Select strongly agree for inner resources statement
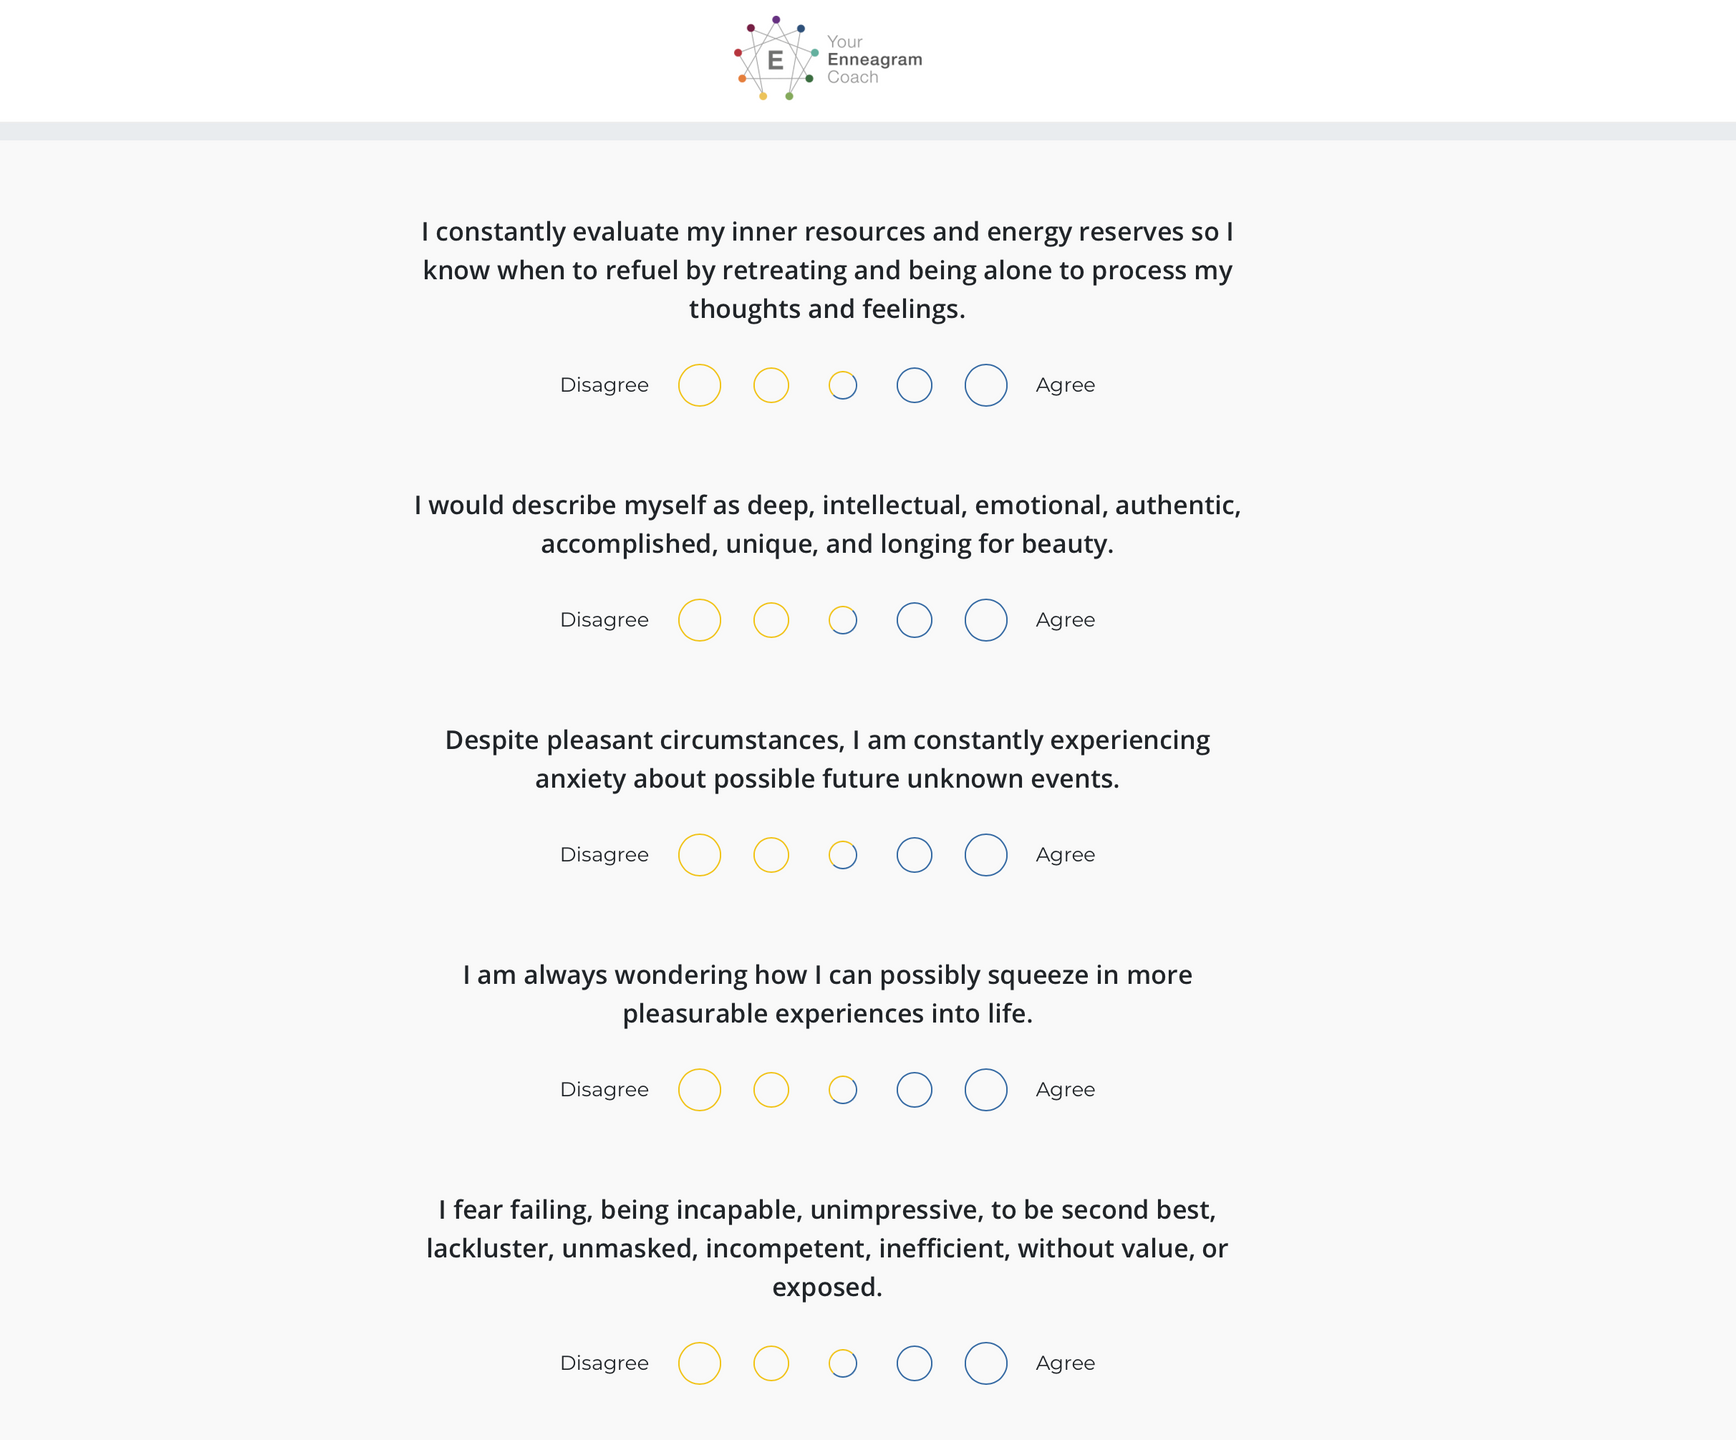 (985, 385)
